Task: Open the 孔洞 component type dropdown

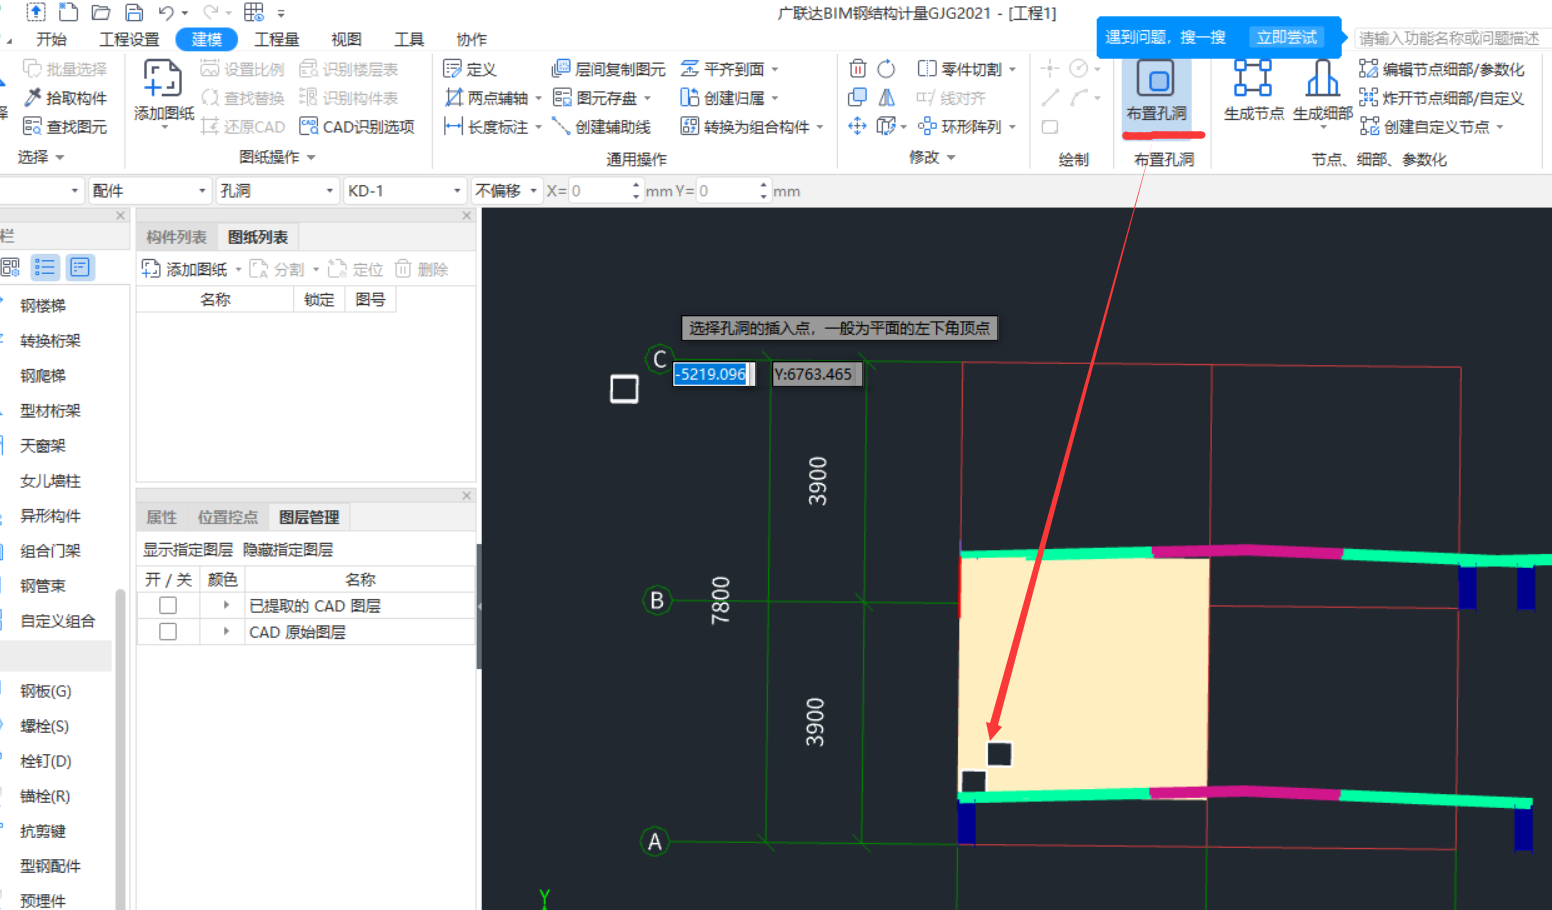Action: pos(278,191)
